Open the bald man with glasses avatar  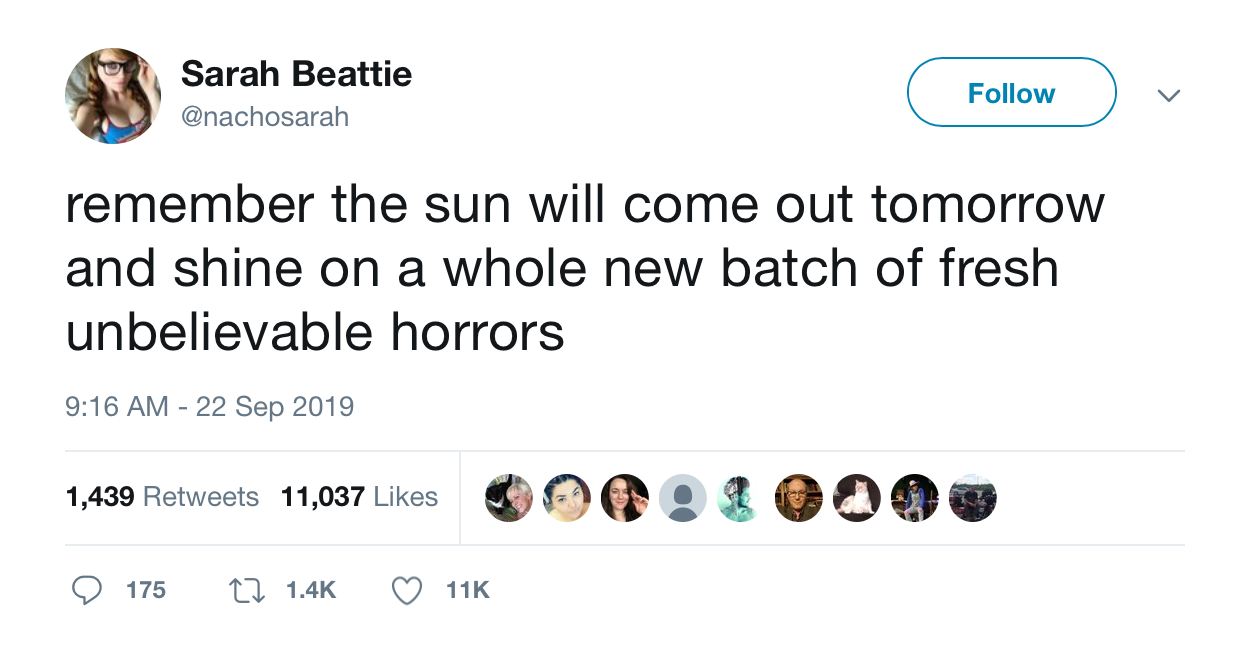(799, 498)
